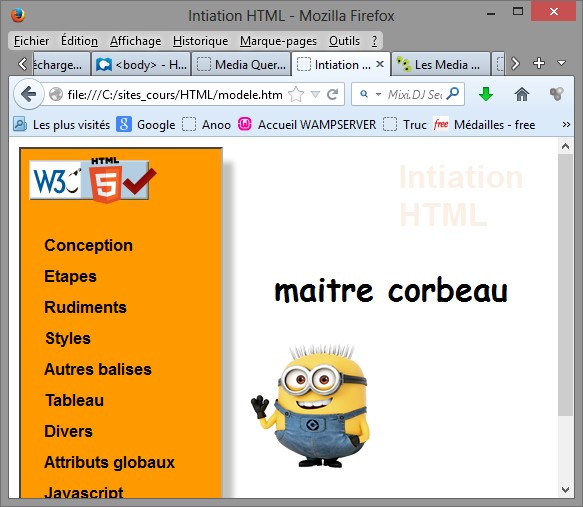Viewport: 583px width, 507px height.
Task: Click the Google bookmark icon
Action: [124, 124]
